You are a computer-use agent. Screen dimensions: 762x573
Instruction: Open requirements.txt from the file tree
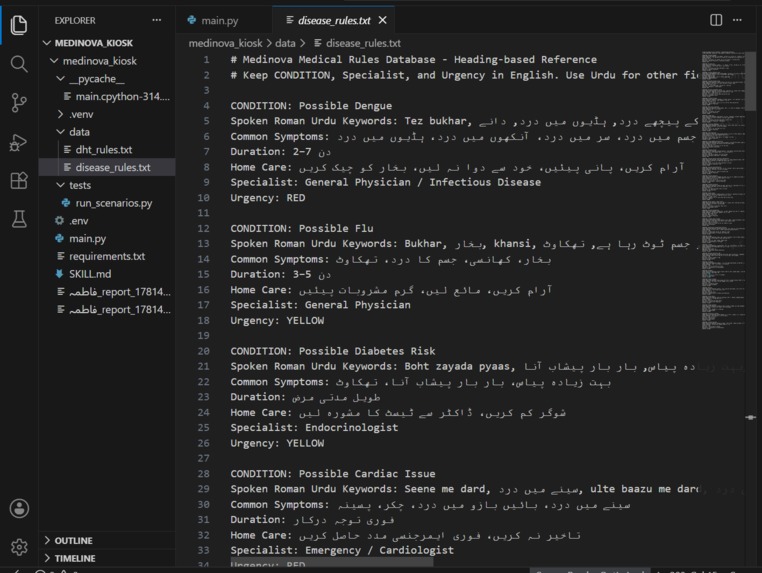(107, 256)
